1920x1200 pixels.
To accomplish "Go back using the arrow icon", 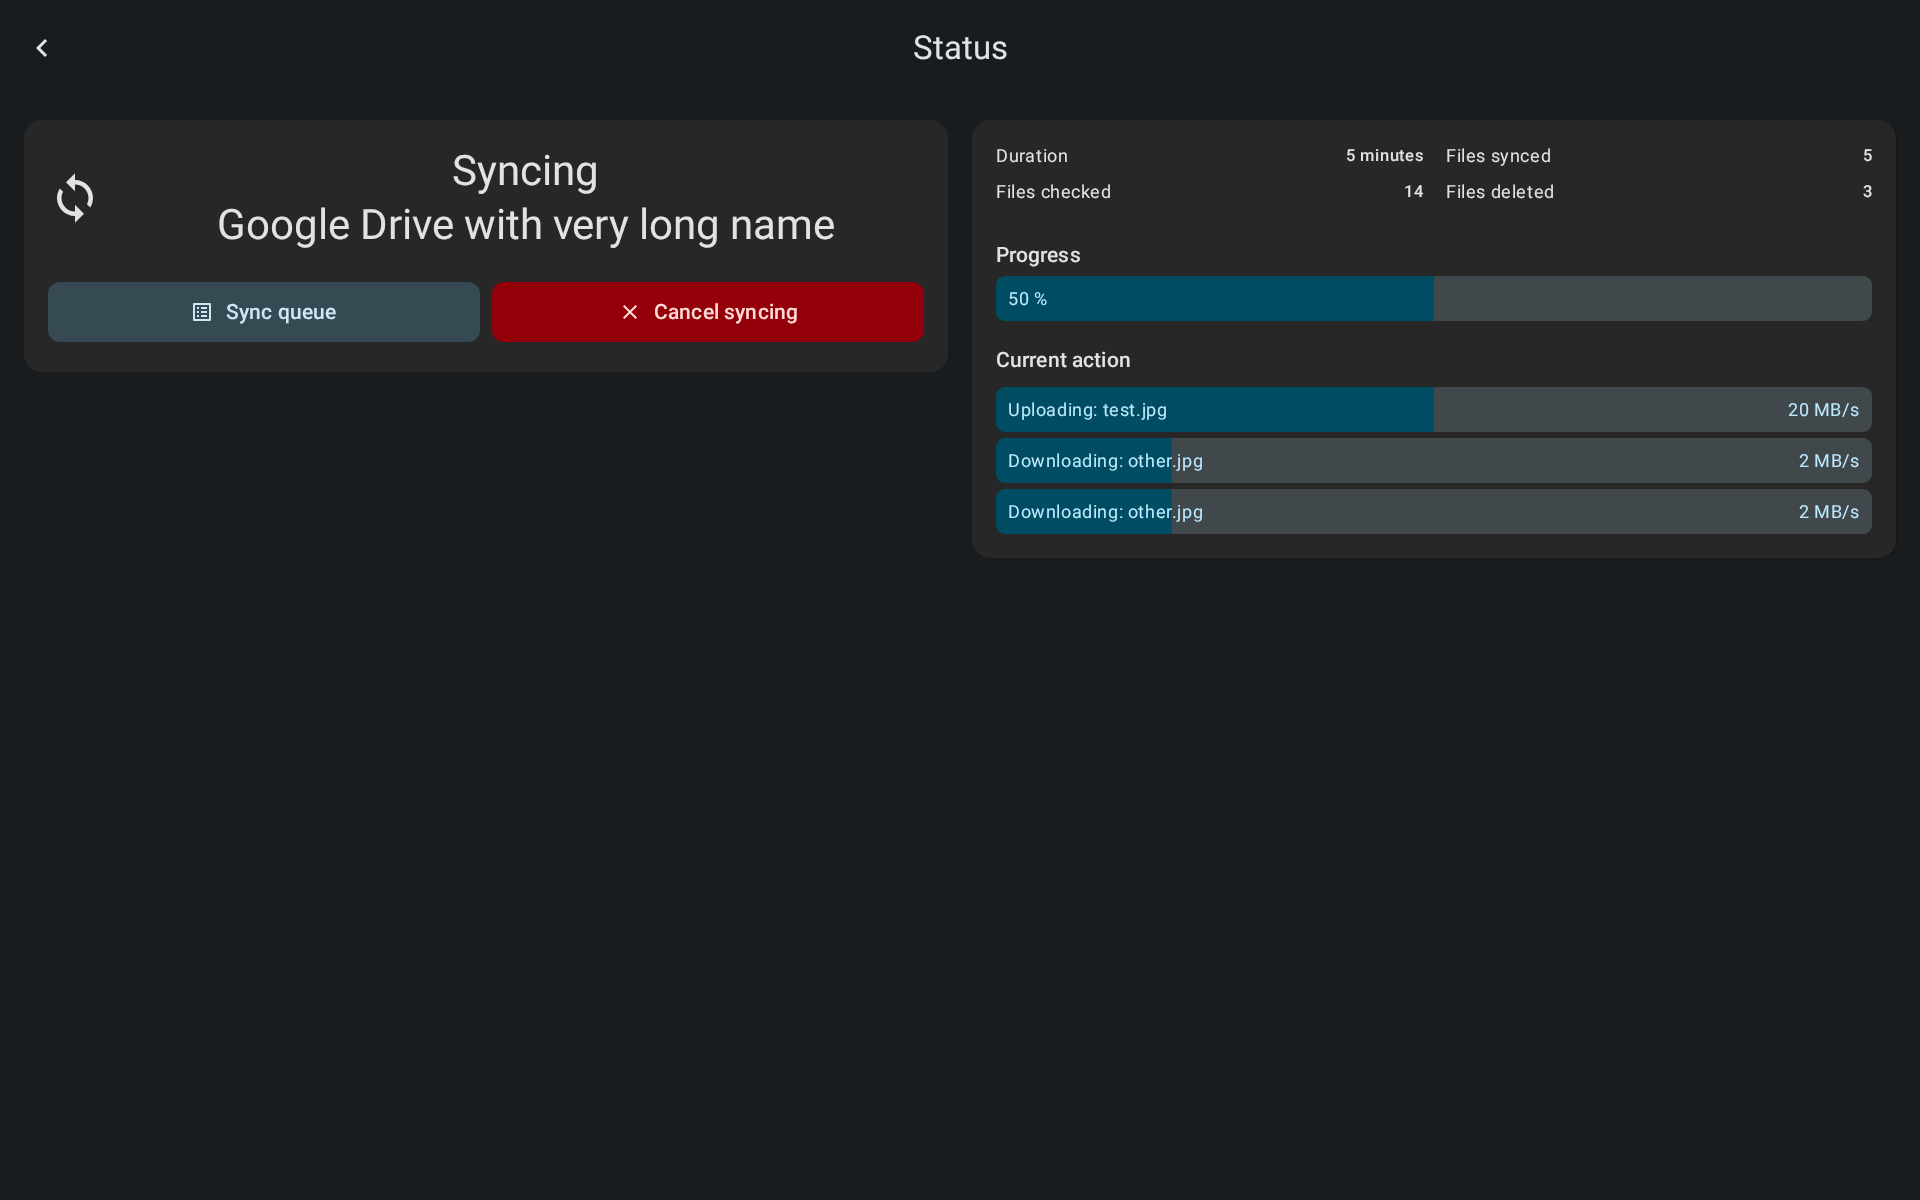I will [42, 48].
